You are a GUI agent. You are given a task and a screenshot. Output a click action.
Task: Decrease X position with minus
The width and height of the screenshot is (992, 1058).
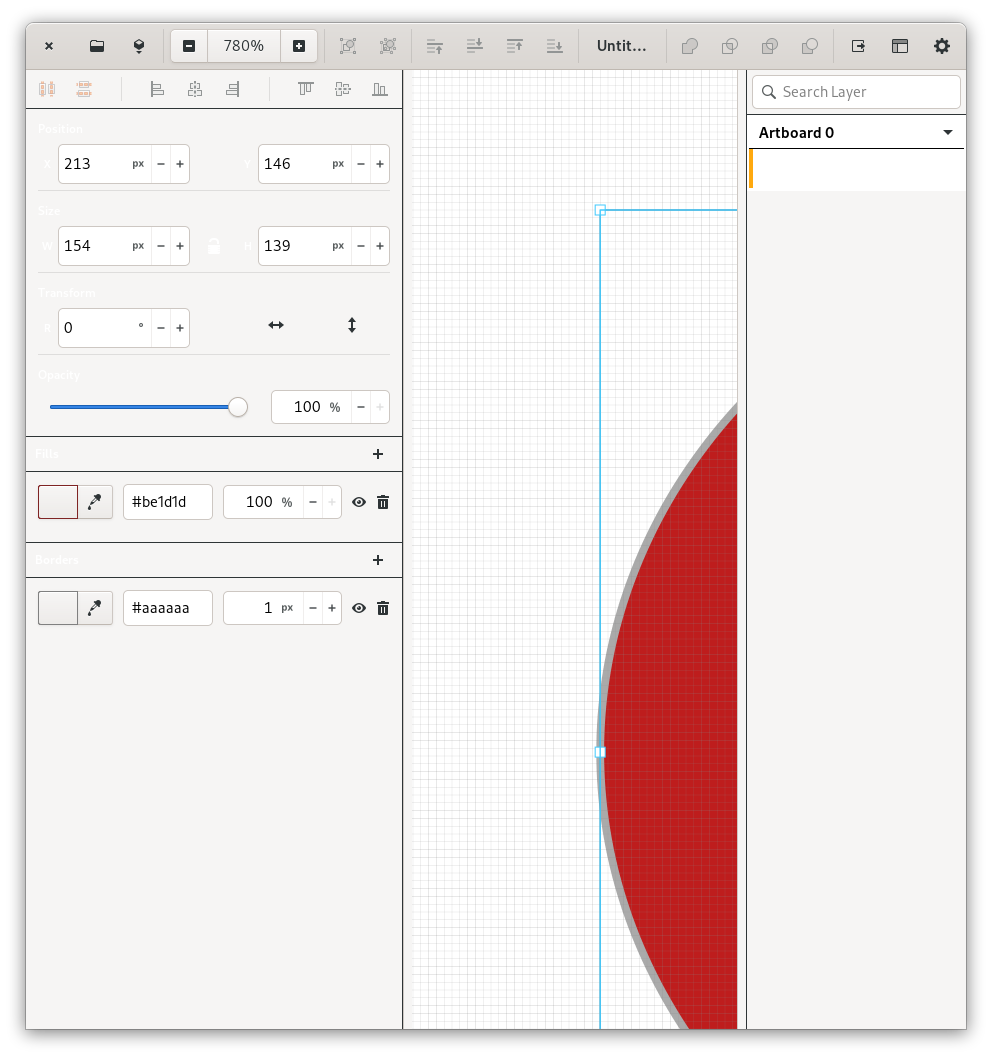point(161,164)
